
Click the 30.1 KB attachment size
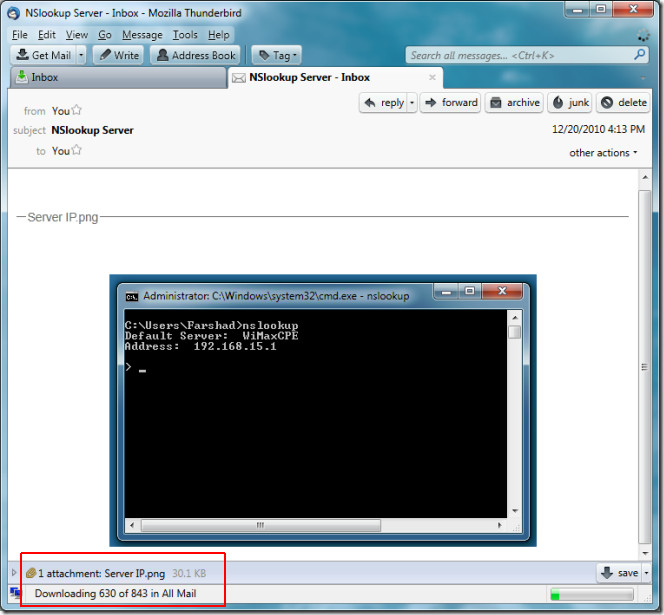[189, 573]
